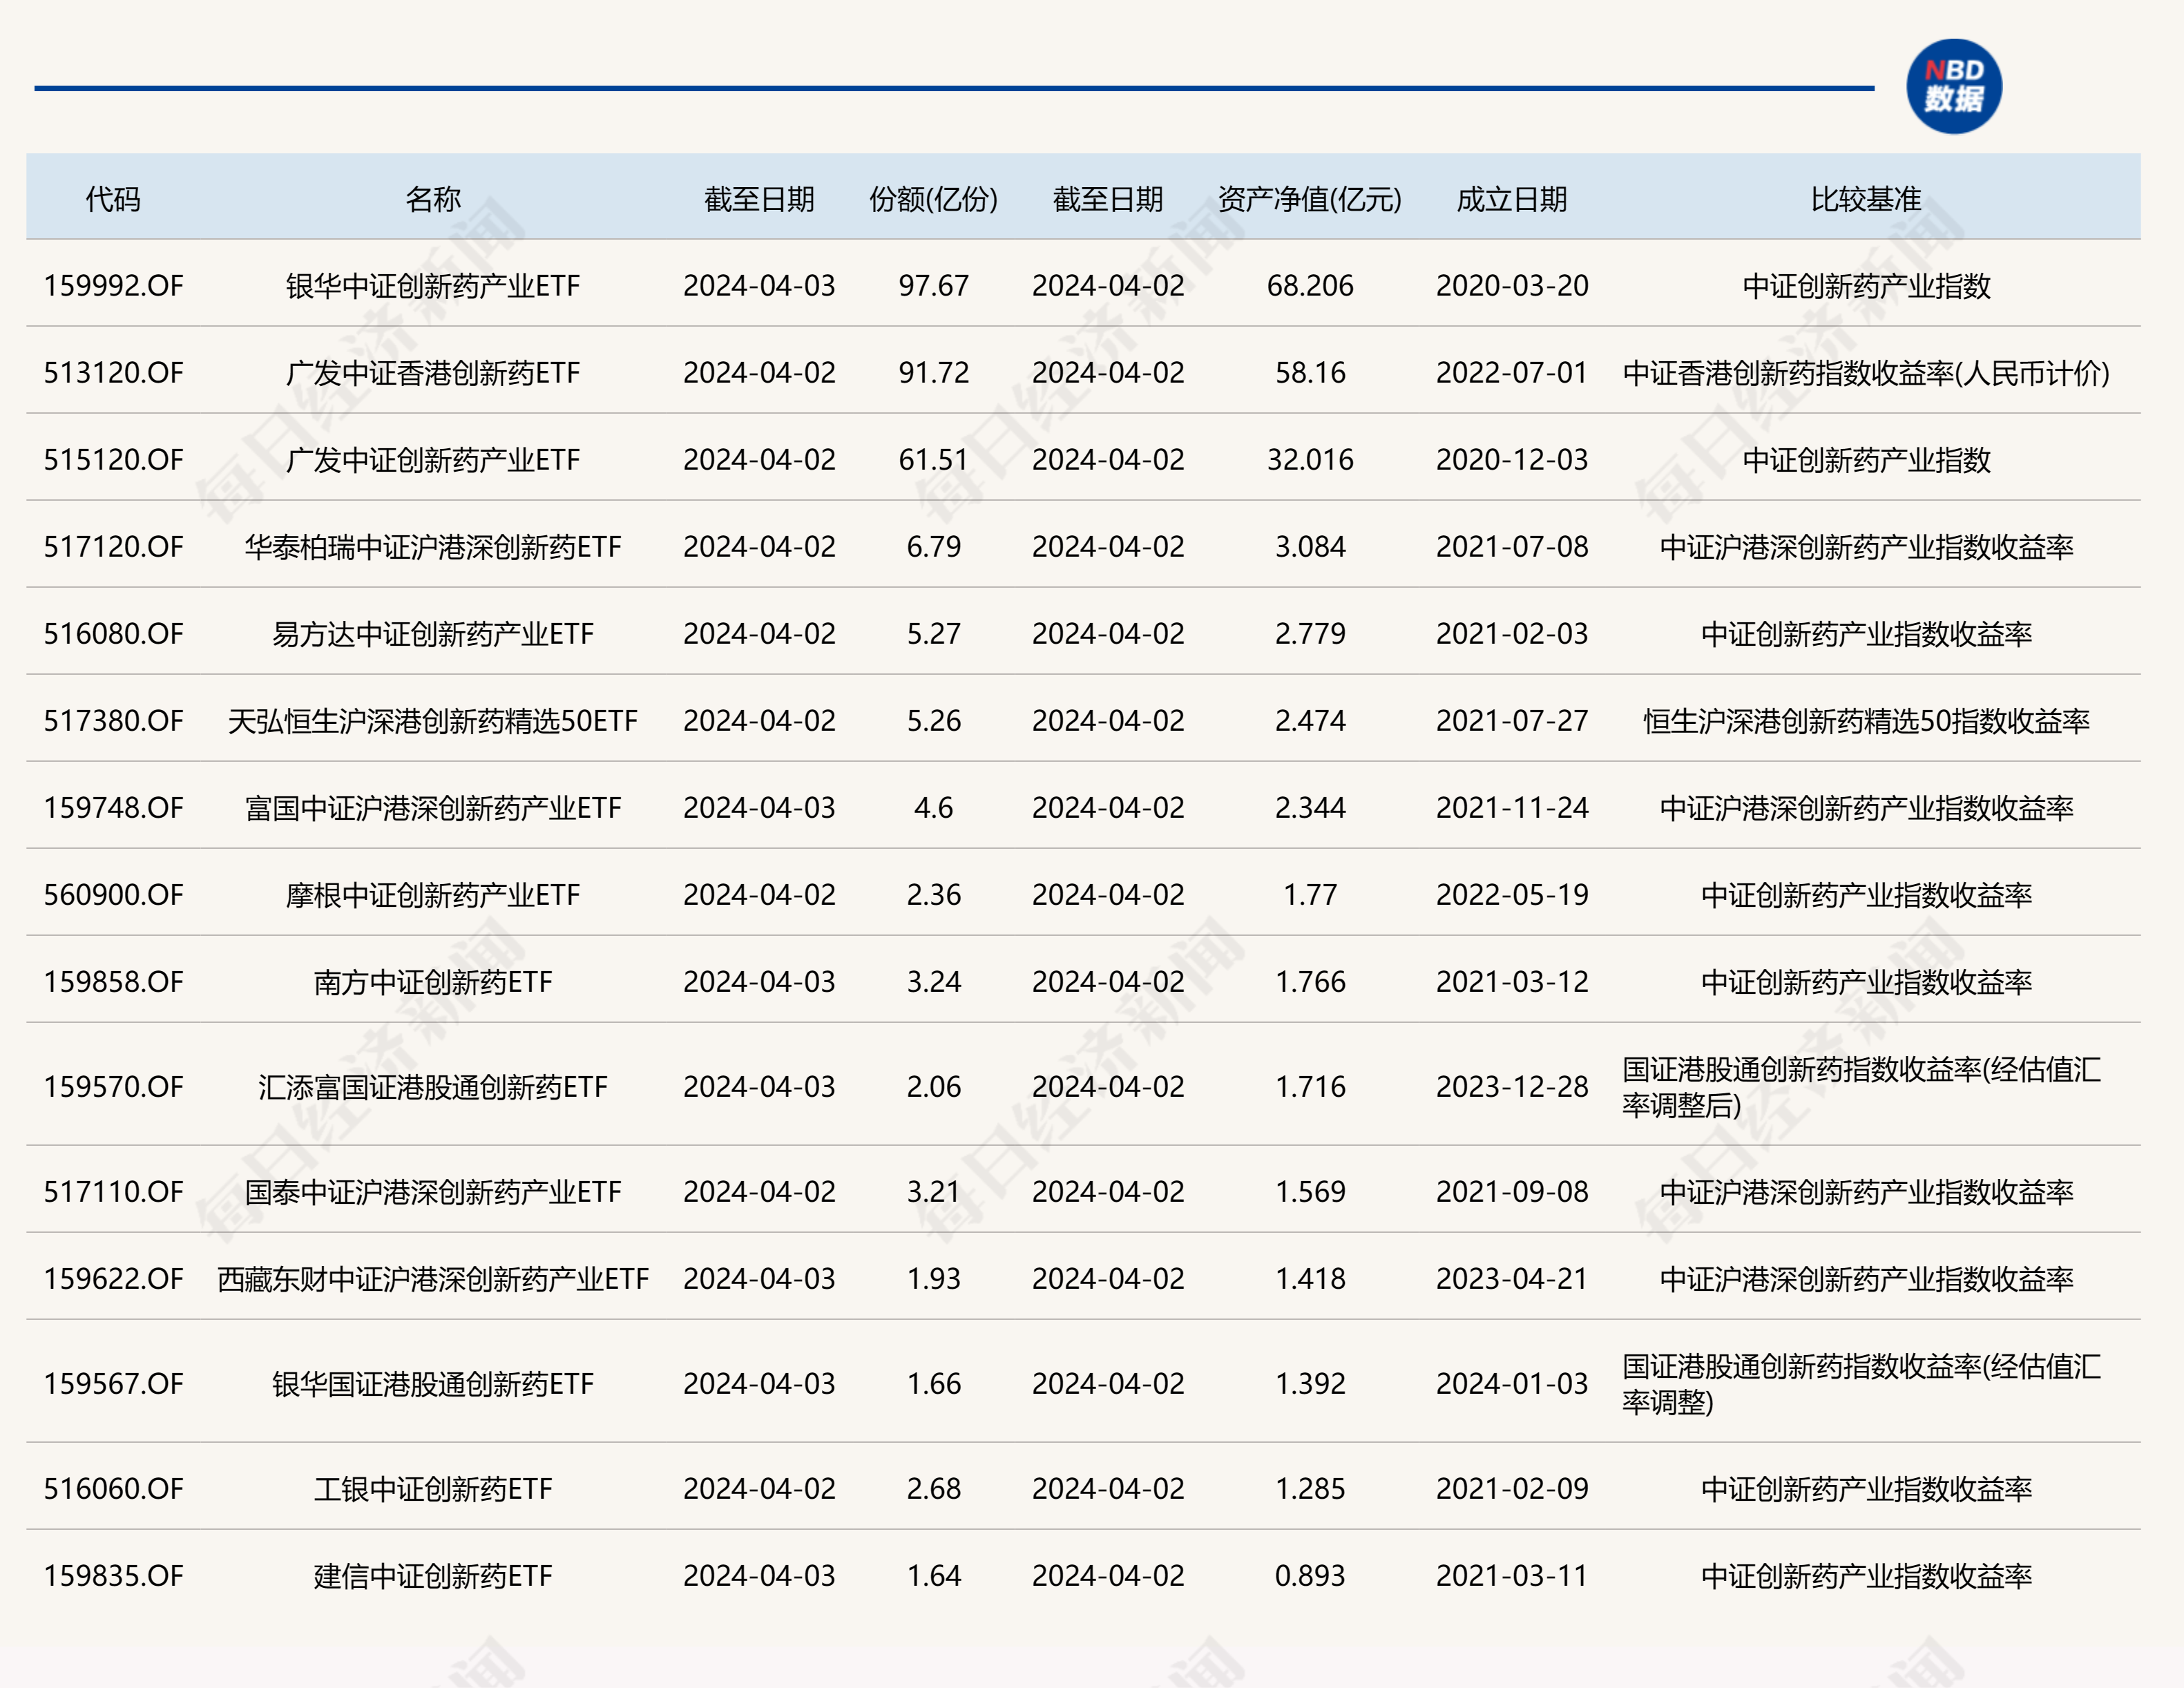
Task: Select 广发中证创新药产业ETF name cell
Action: [433, 460]
